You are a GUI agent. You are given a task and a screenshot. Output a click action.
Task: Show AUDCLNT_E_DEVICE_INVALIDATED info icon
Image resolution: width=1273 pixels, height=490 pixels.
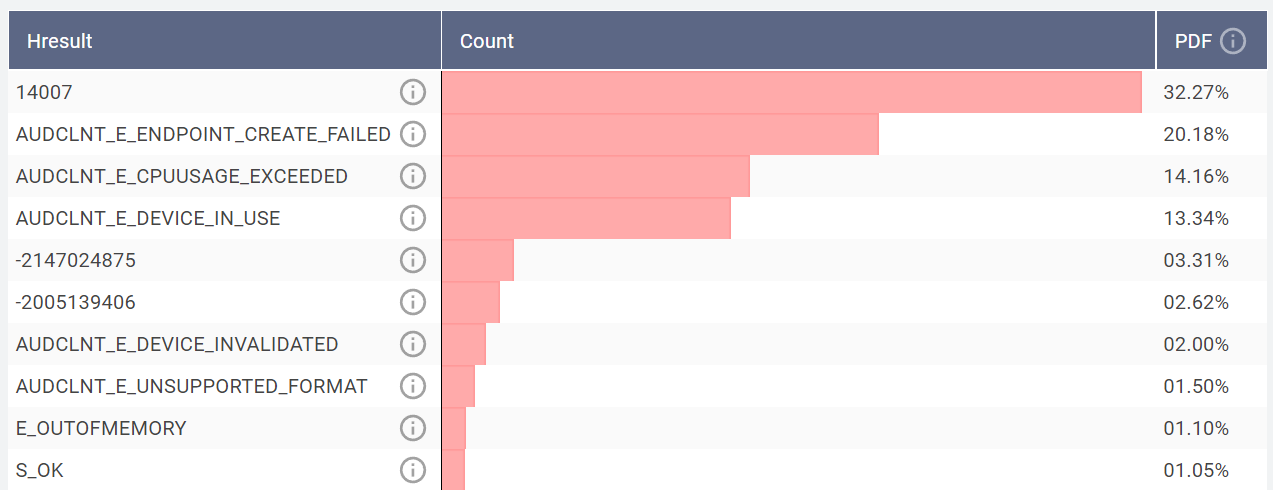point(413,344)
